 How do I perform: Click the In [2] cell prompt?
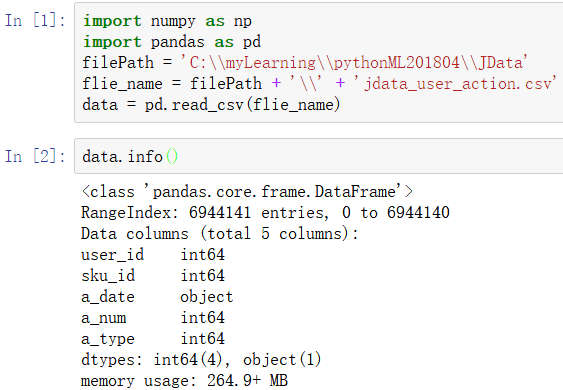tap(35, 156)
